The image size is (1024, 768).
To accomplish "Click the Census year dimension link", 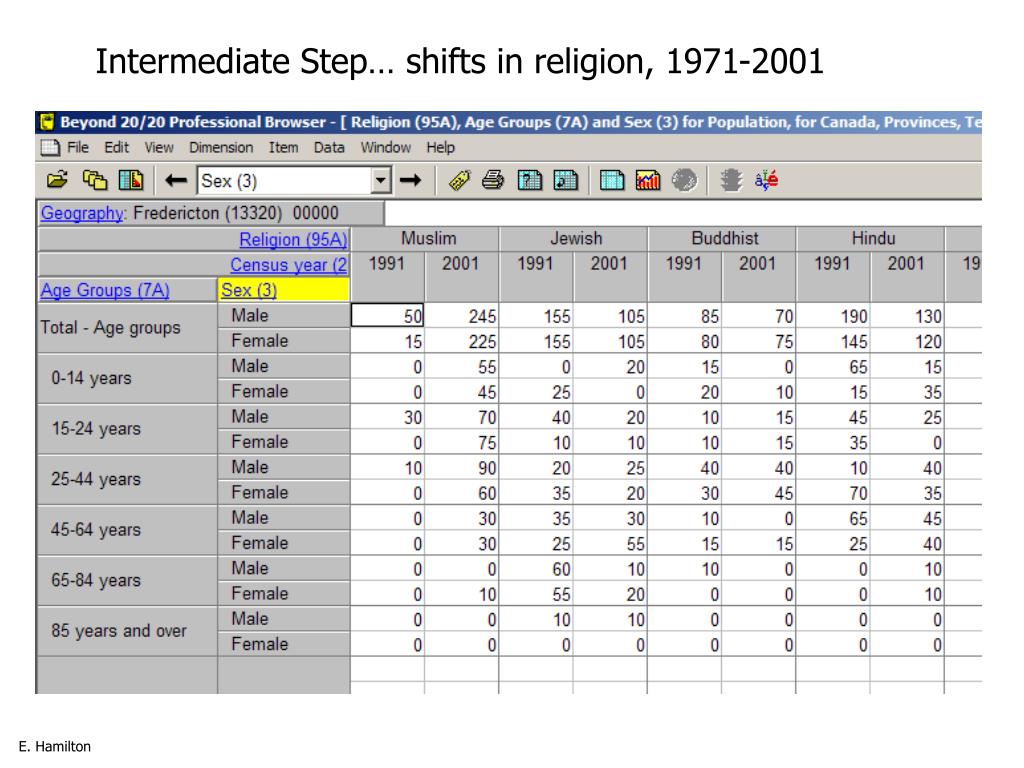I will 289,265.
